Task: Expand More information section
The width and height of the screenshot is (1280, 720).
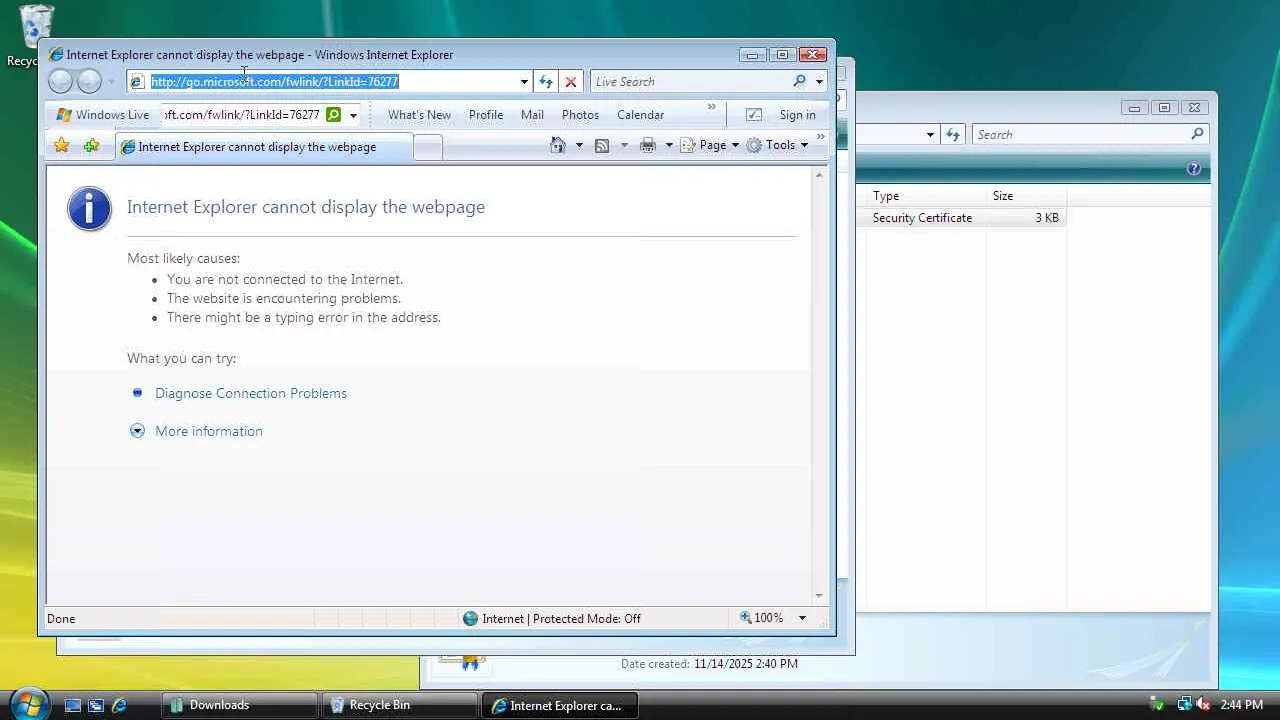Action: tap(138, 431)
